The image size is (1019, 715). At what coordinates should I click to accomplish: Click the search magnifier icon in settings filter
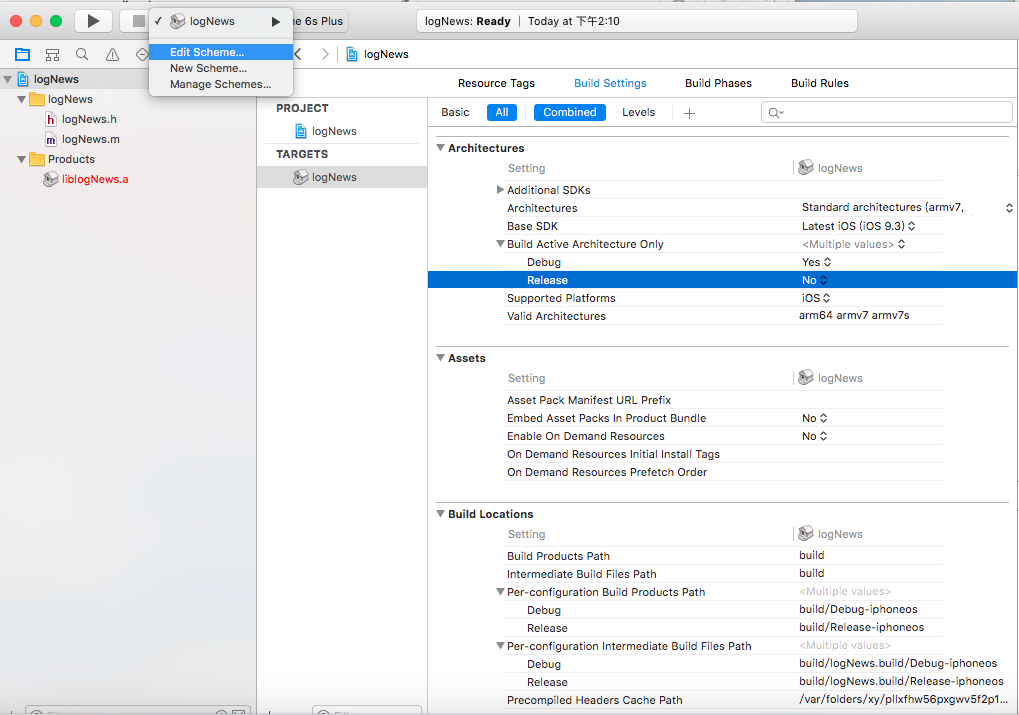click(x=775, y=113)
